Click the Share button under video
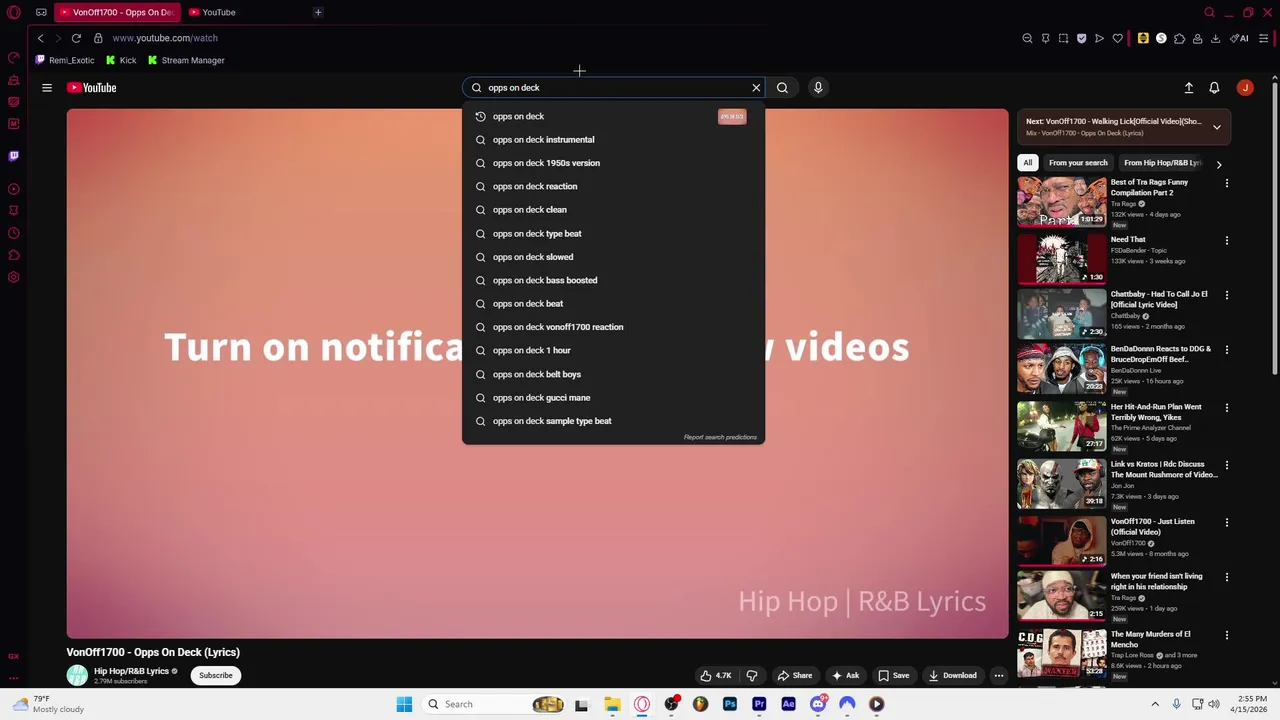The height and width of the screenshot is (720, 1280). point(795,675)
